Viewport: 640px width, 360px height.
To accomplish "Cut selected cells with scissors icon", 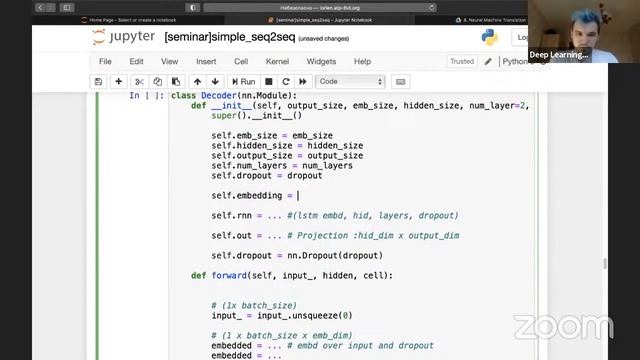I will (139, 82).
